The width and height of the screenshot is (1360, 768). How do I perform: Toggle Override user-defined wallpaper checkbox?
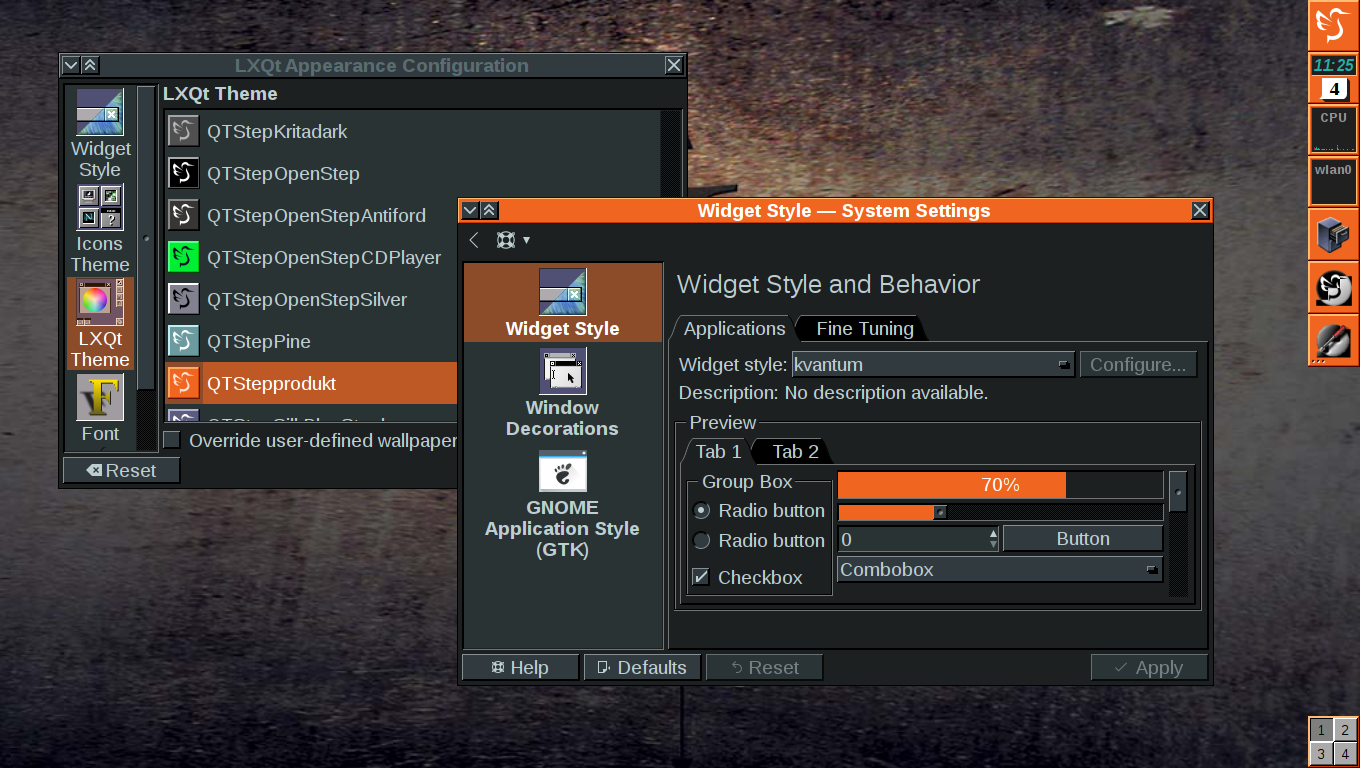(172, 440)
